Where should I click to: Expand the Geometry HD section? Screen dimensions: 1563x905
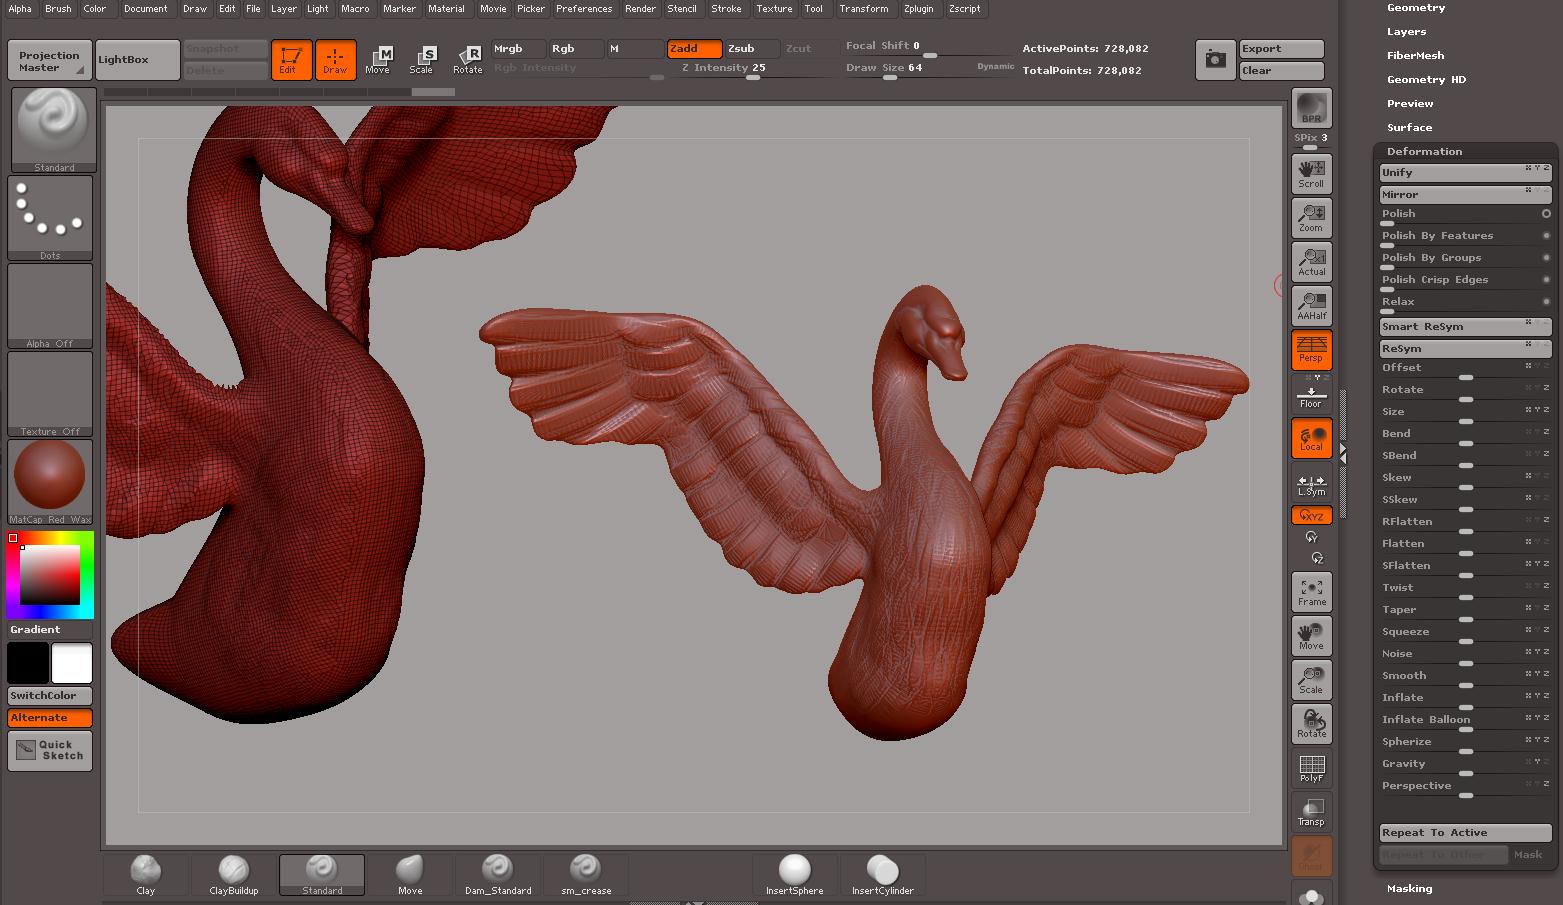[1426, 80]
